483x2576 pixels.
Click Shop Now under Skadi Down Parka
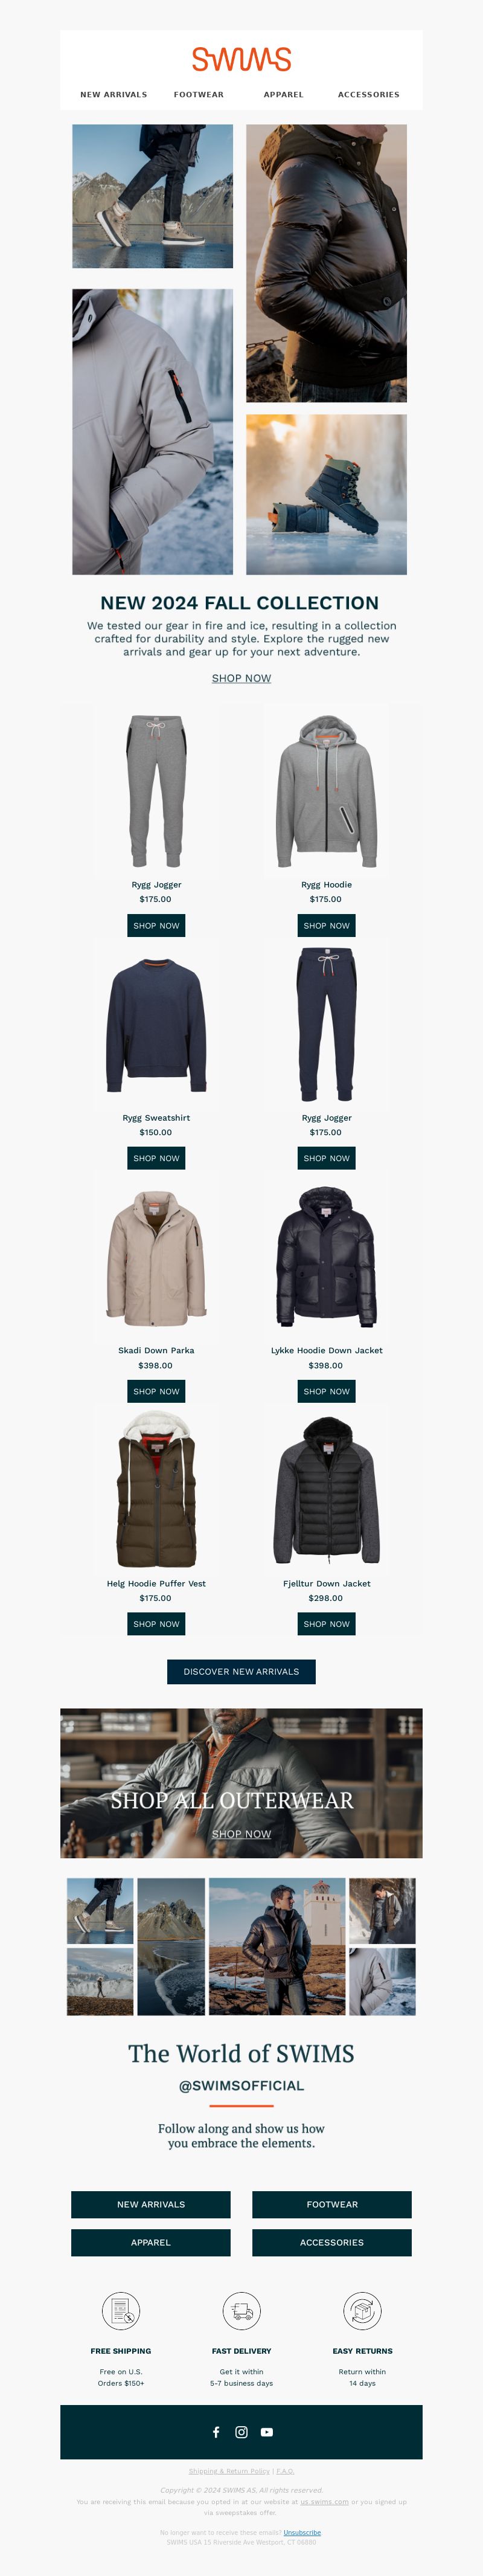pos(156,1391)
